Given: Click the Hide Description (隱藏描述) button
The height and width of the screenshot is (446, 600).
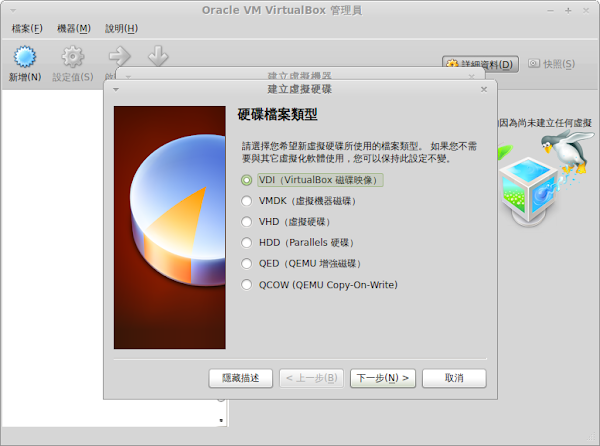Looking at the screenshot, I should [x=241, y=378].
